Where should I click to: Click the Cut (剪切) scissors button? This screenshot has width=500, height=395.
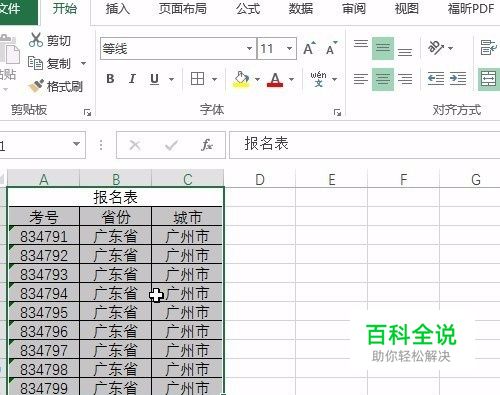[x=50, y=40]
